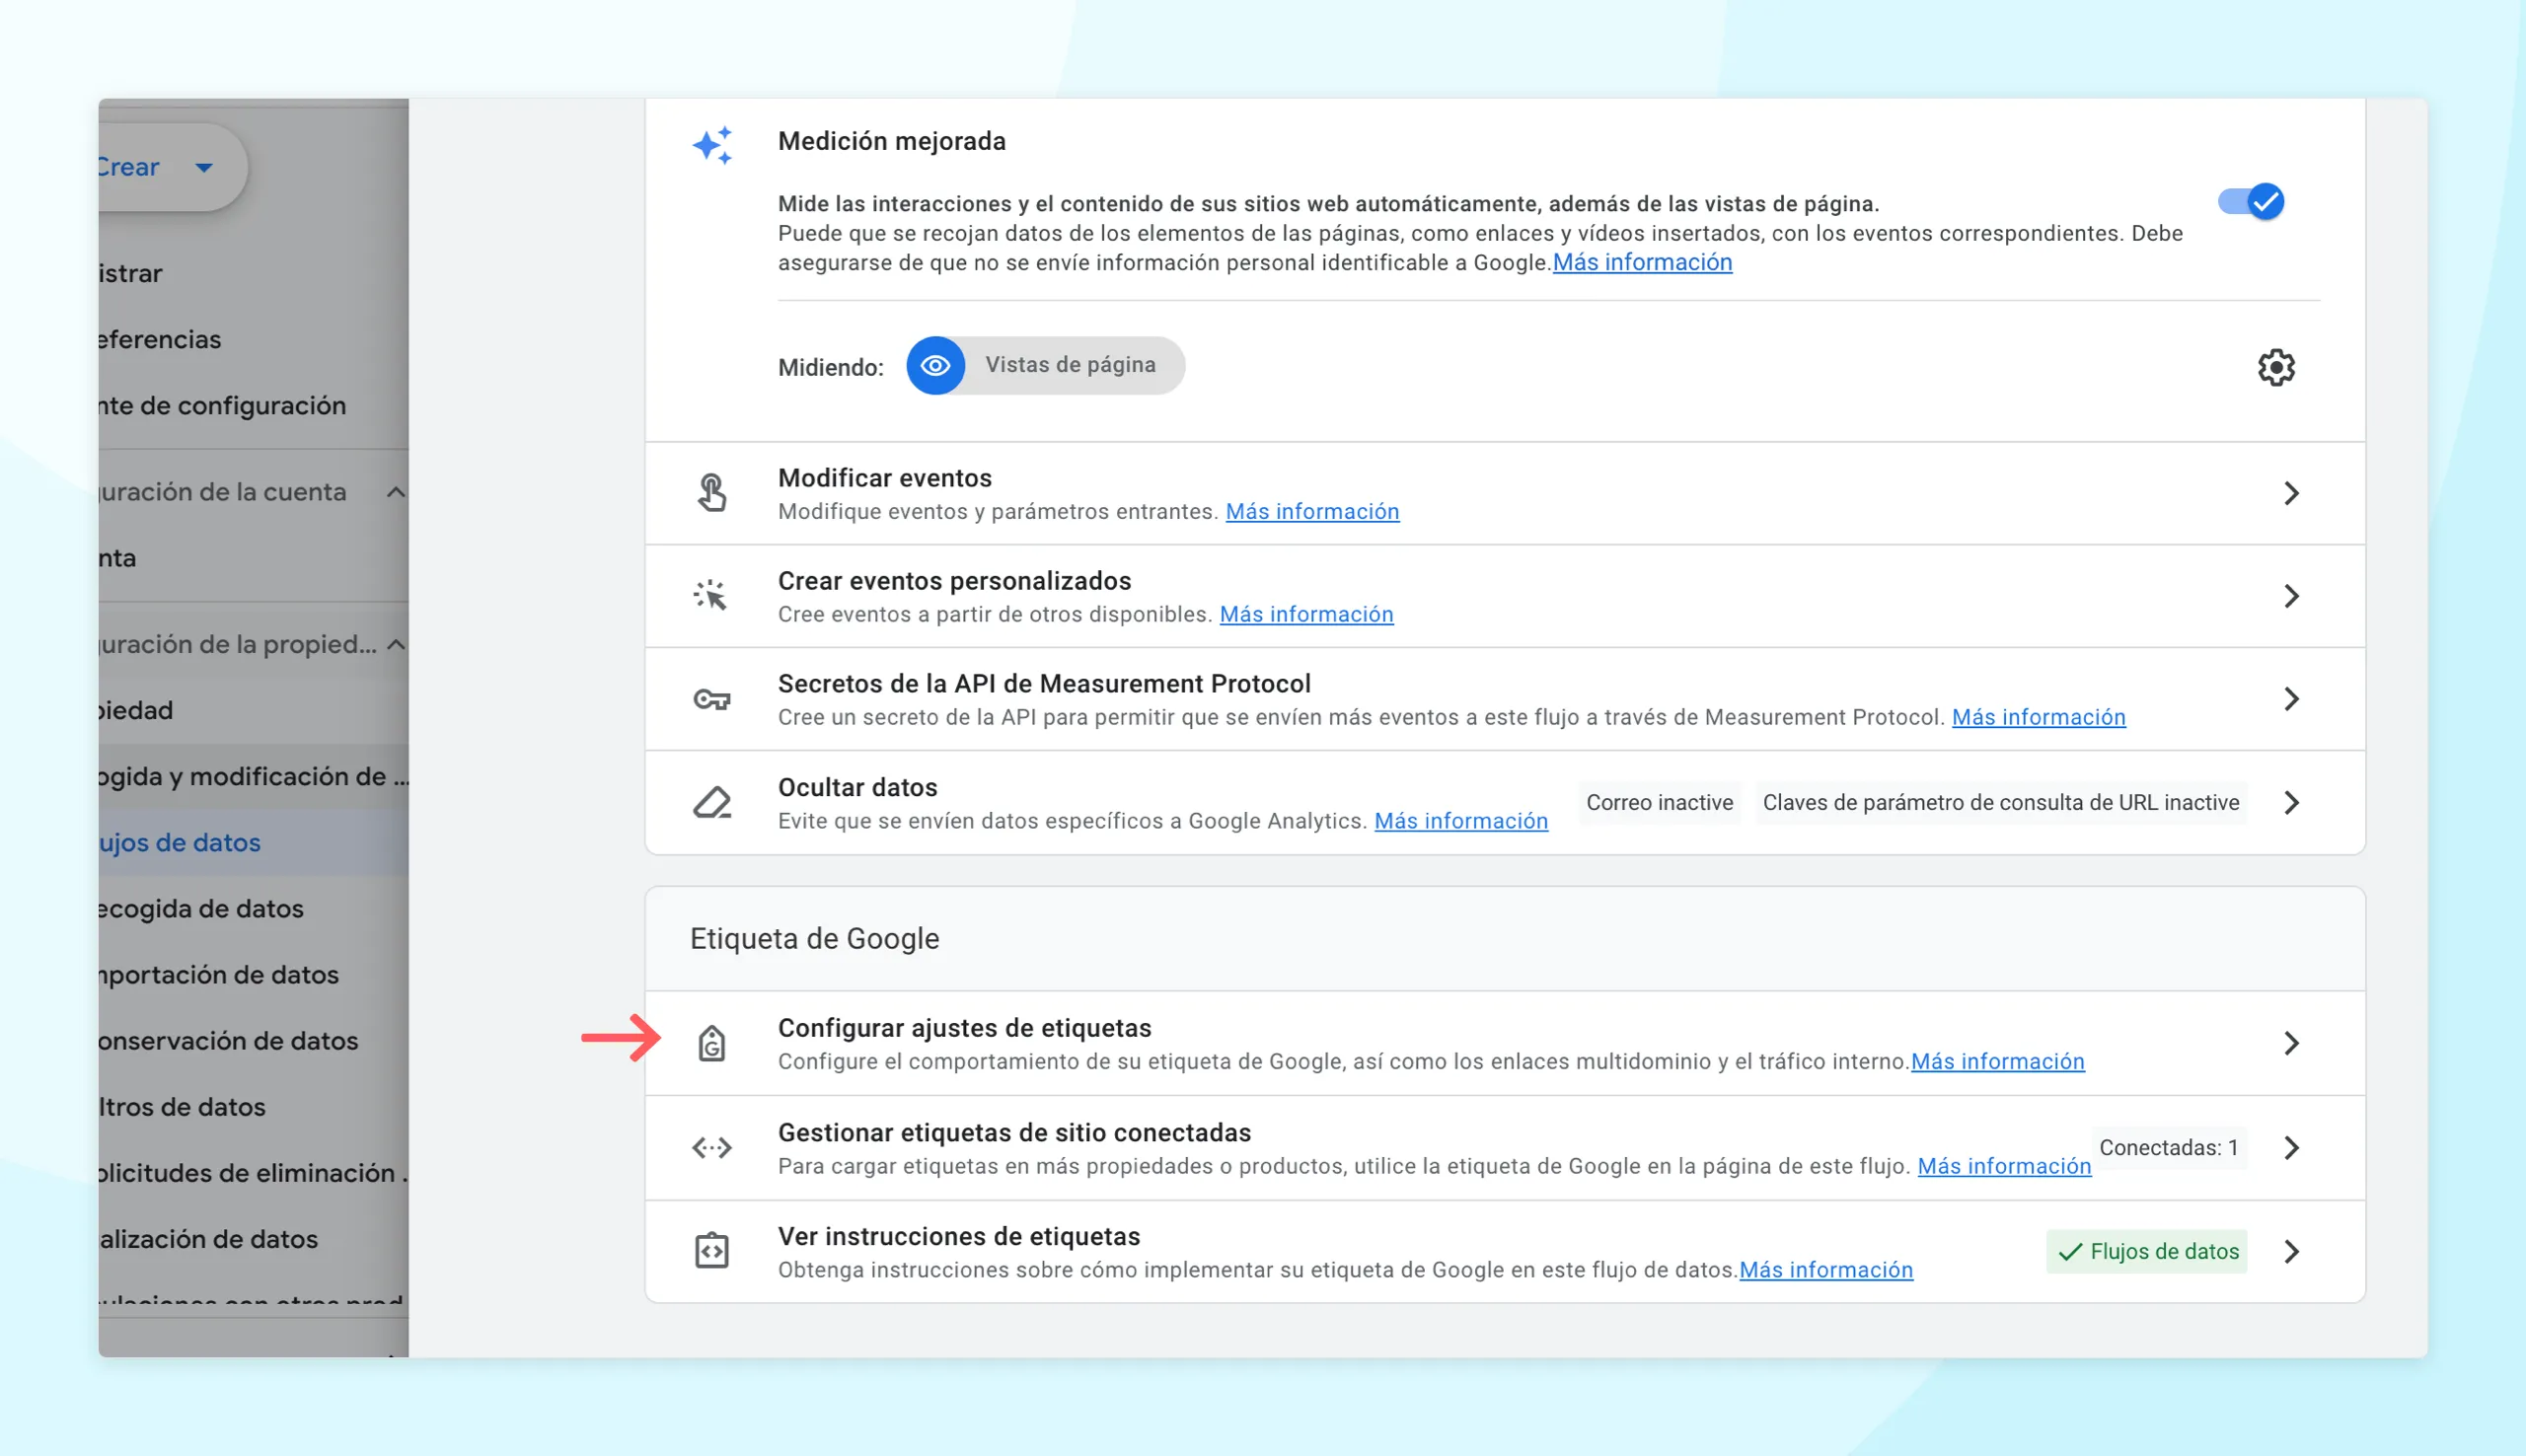2526x1456 pixels.
Task: Open Propiedad item in sidebar
Action: point(253,710)
